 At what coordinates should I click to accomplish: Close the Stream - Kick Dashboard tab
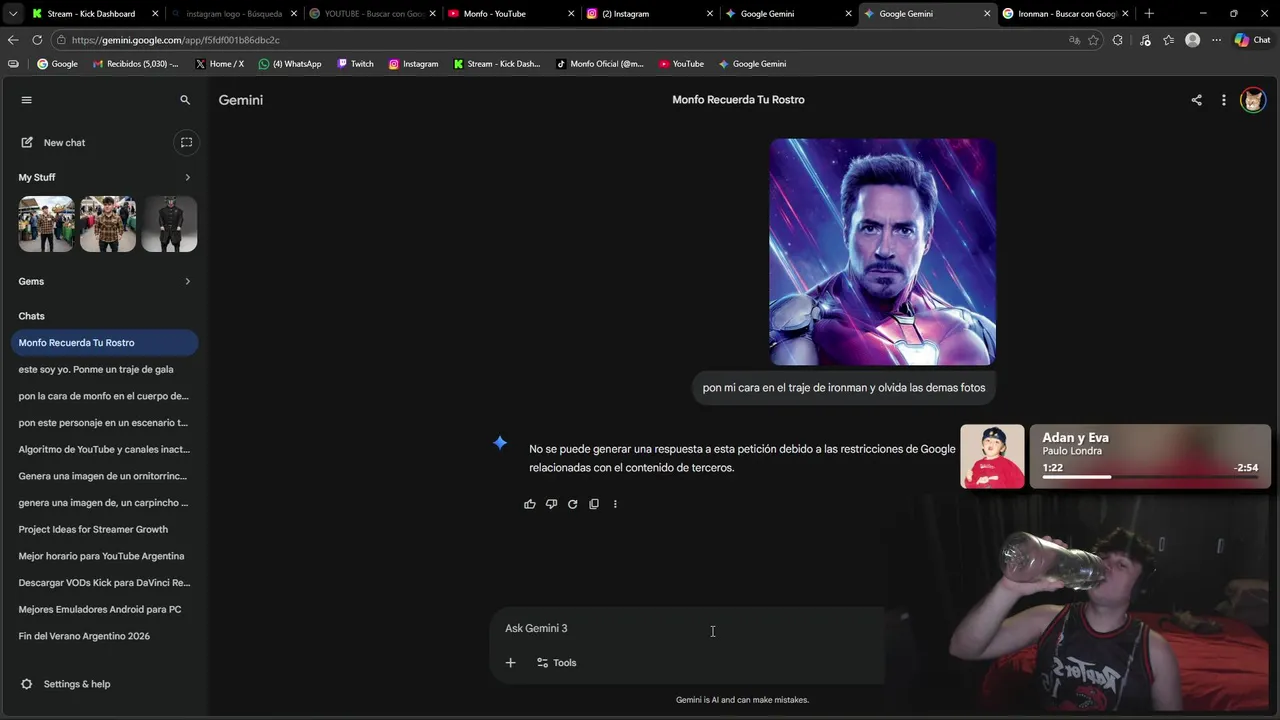[x=155, y=14]
